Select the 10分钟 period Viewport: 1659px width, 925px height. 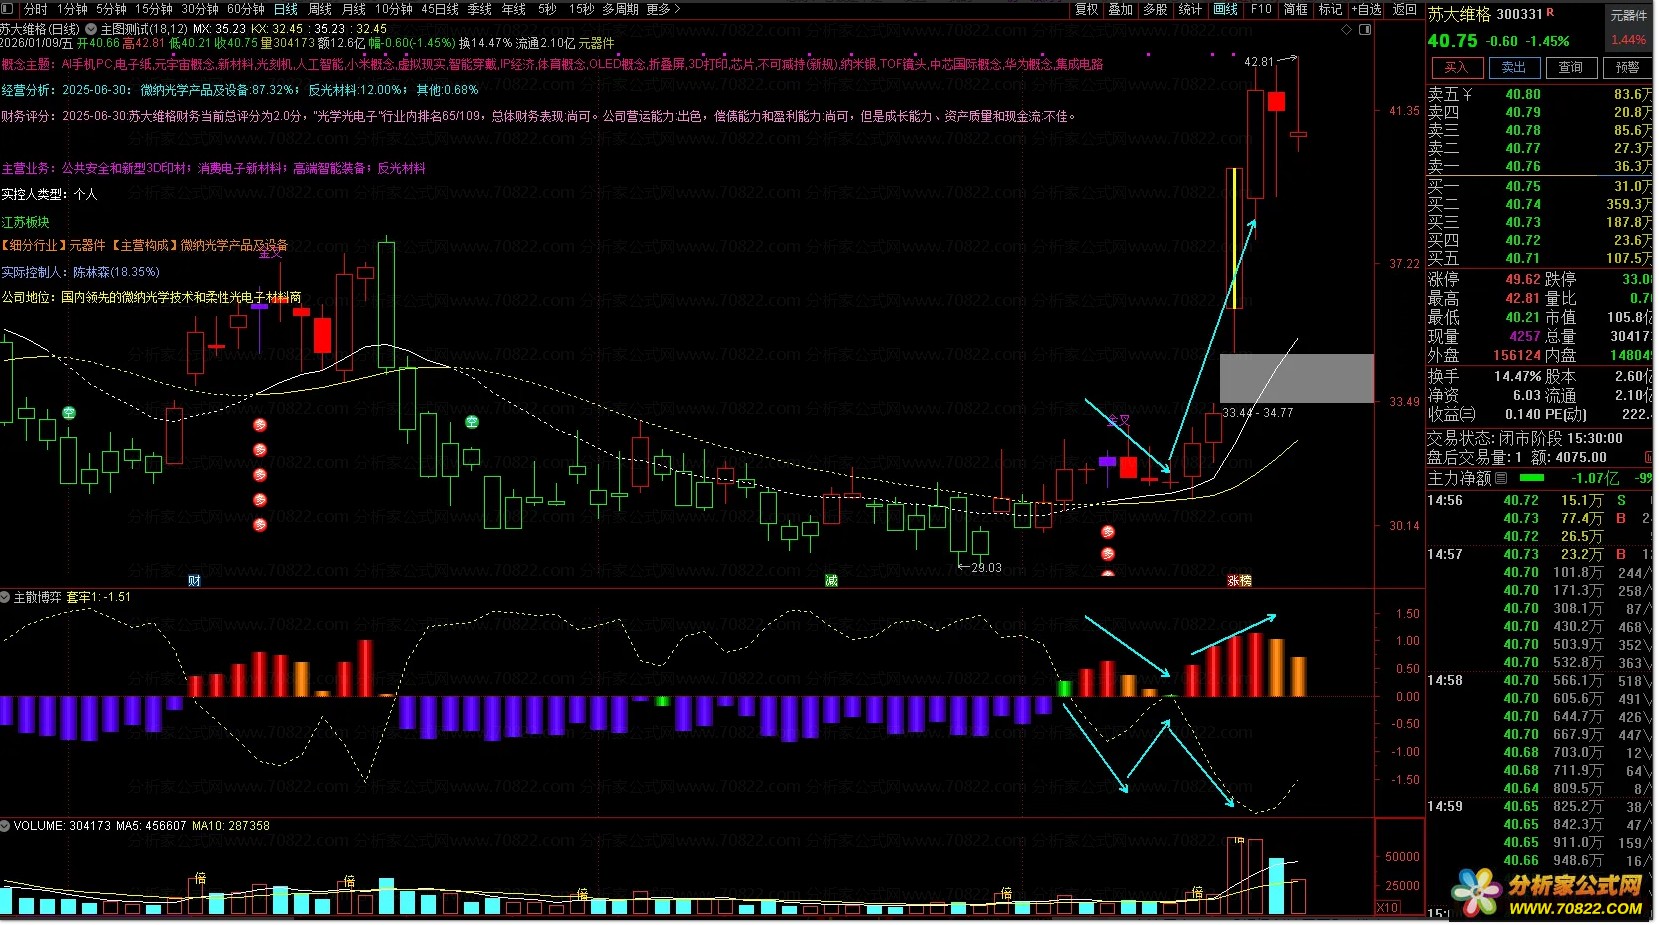click(x=394, y=9)
